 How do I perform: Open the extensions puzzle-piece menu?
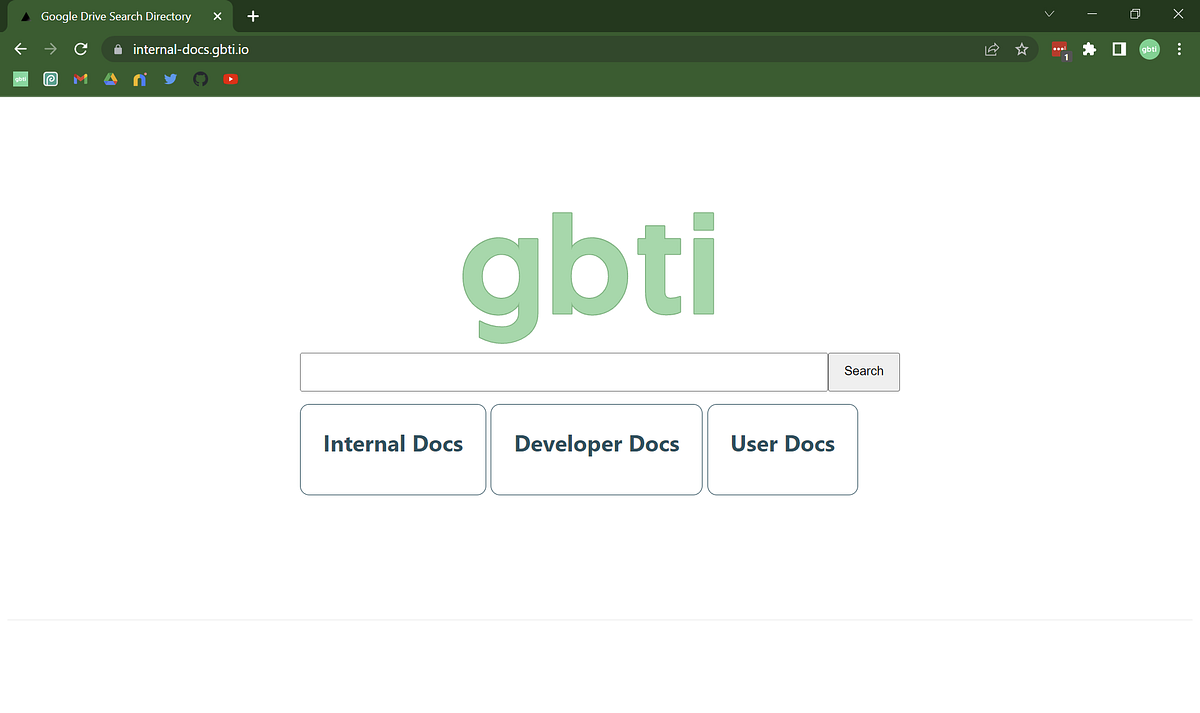point(1089,49)
